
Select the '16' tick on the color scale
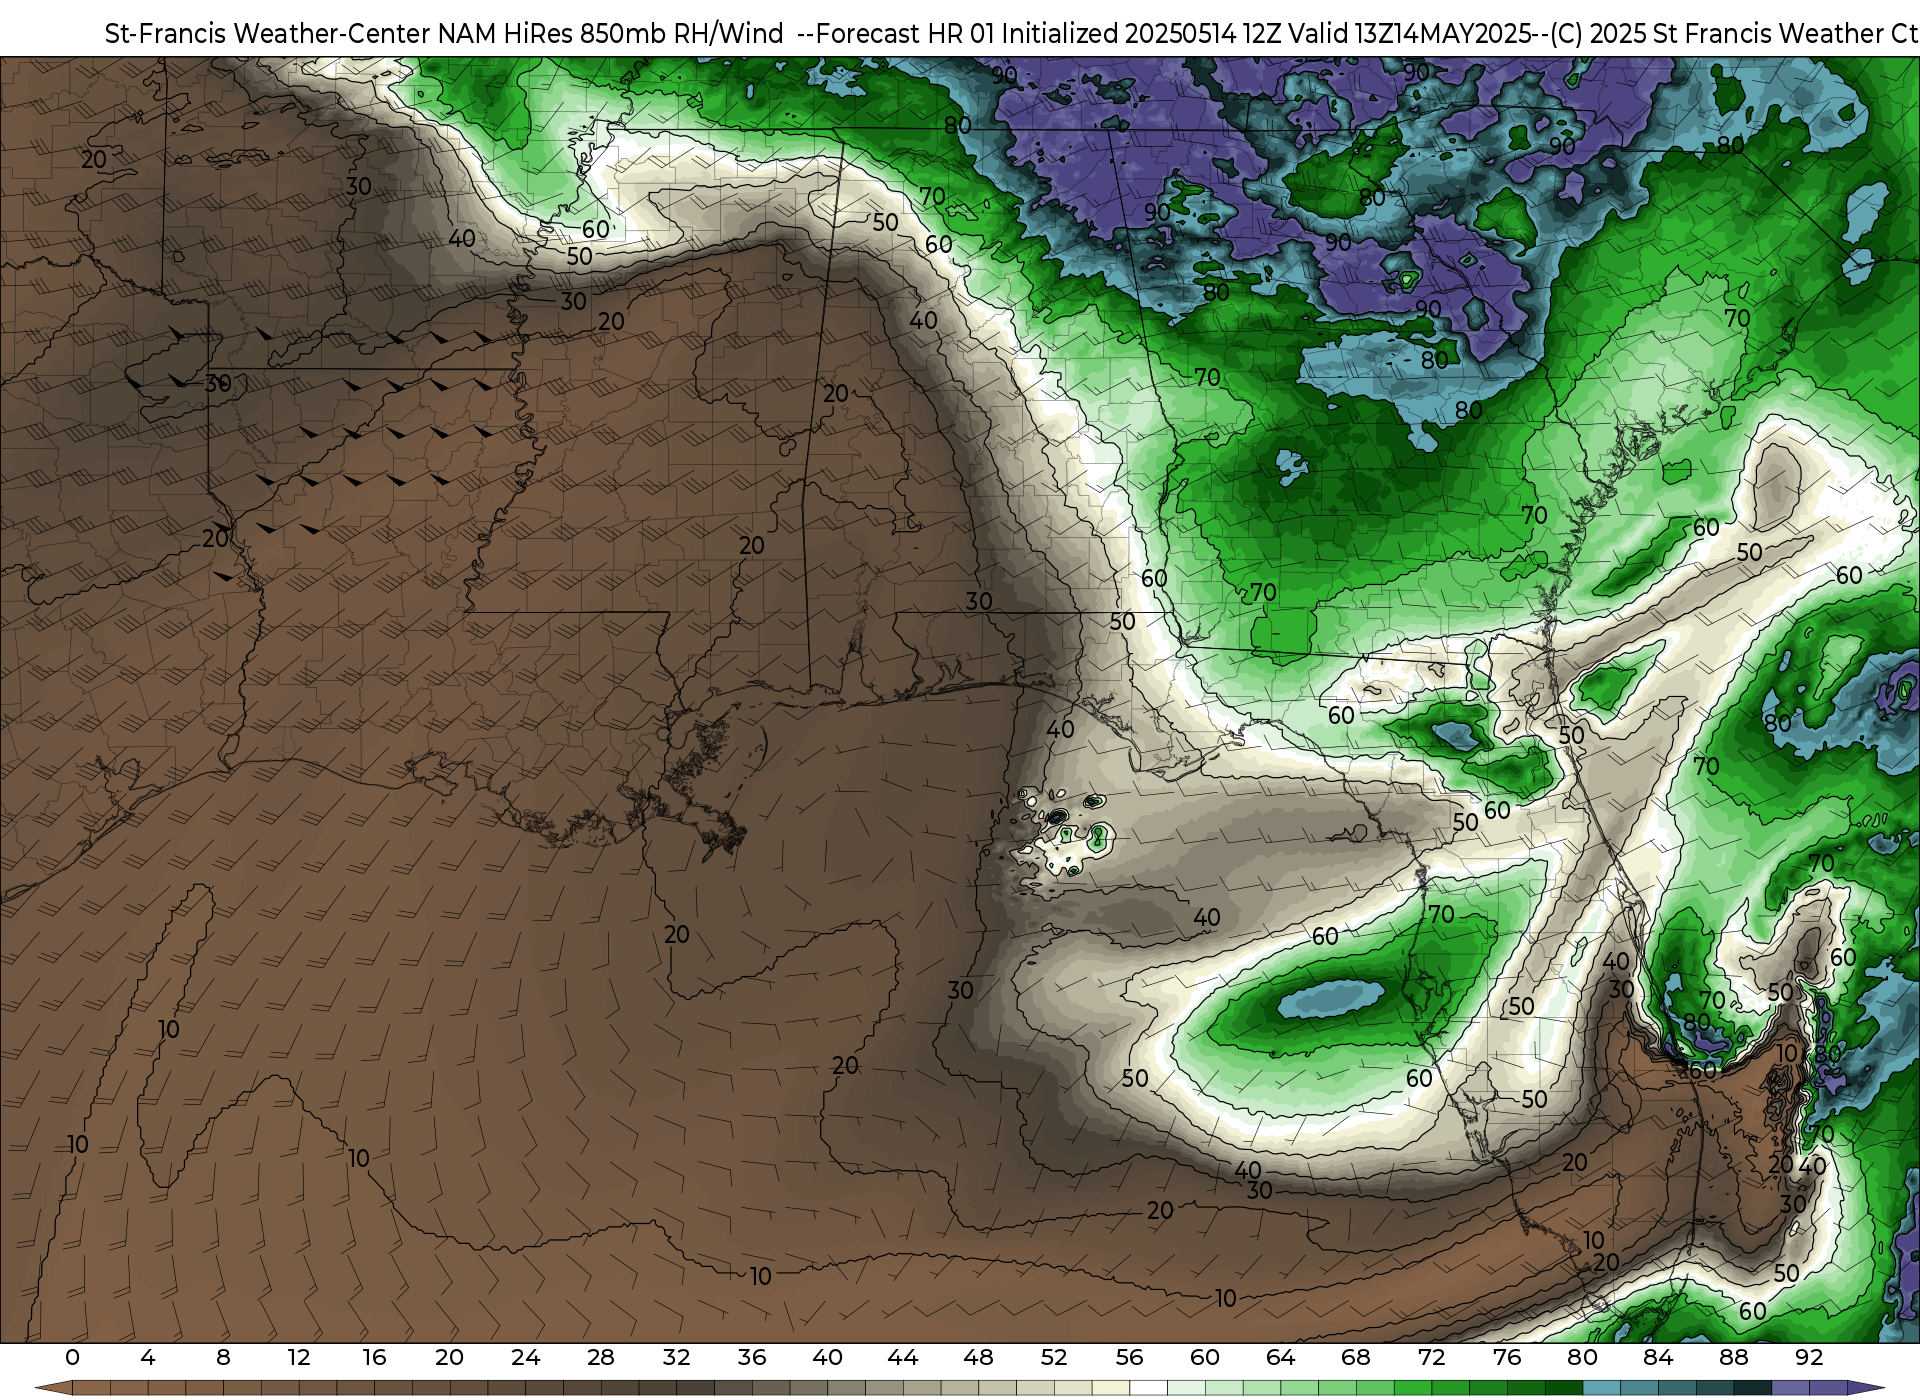point(374,1357)
